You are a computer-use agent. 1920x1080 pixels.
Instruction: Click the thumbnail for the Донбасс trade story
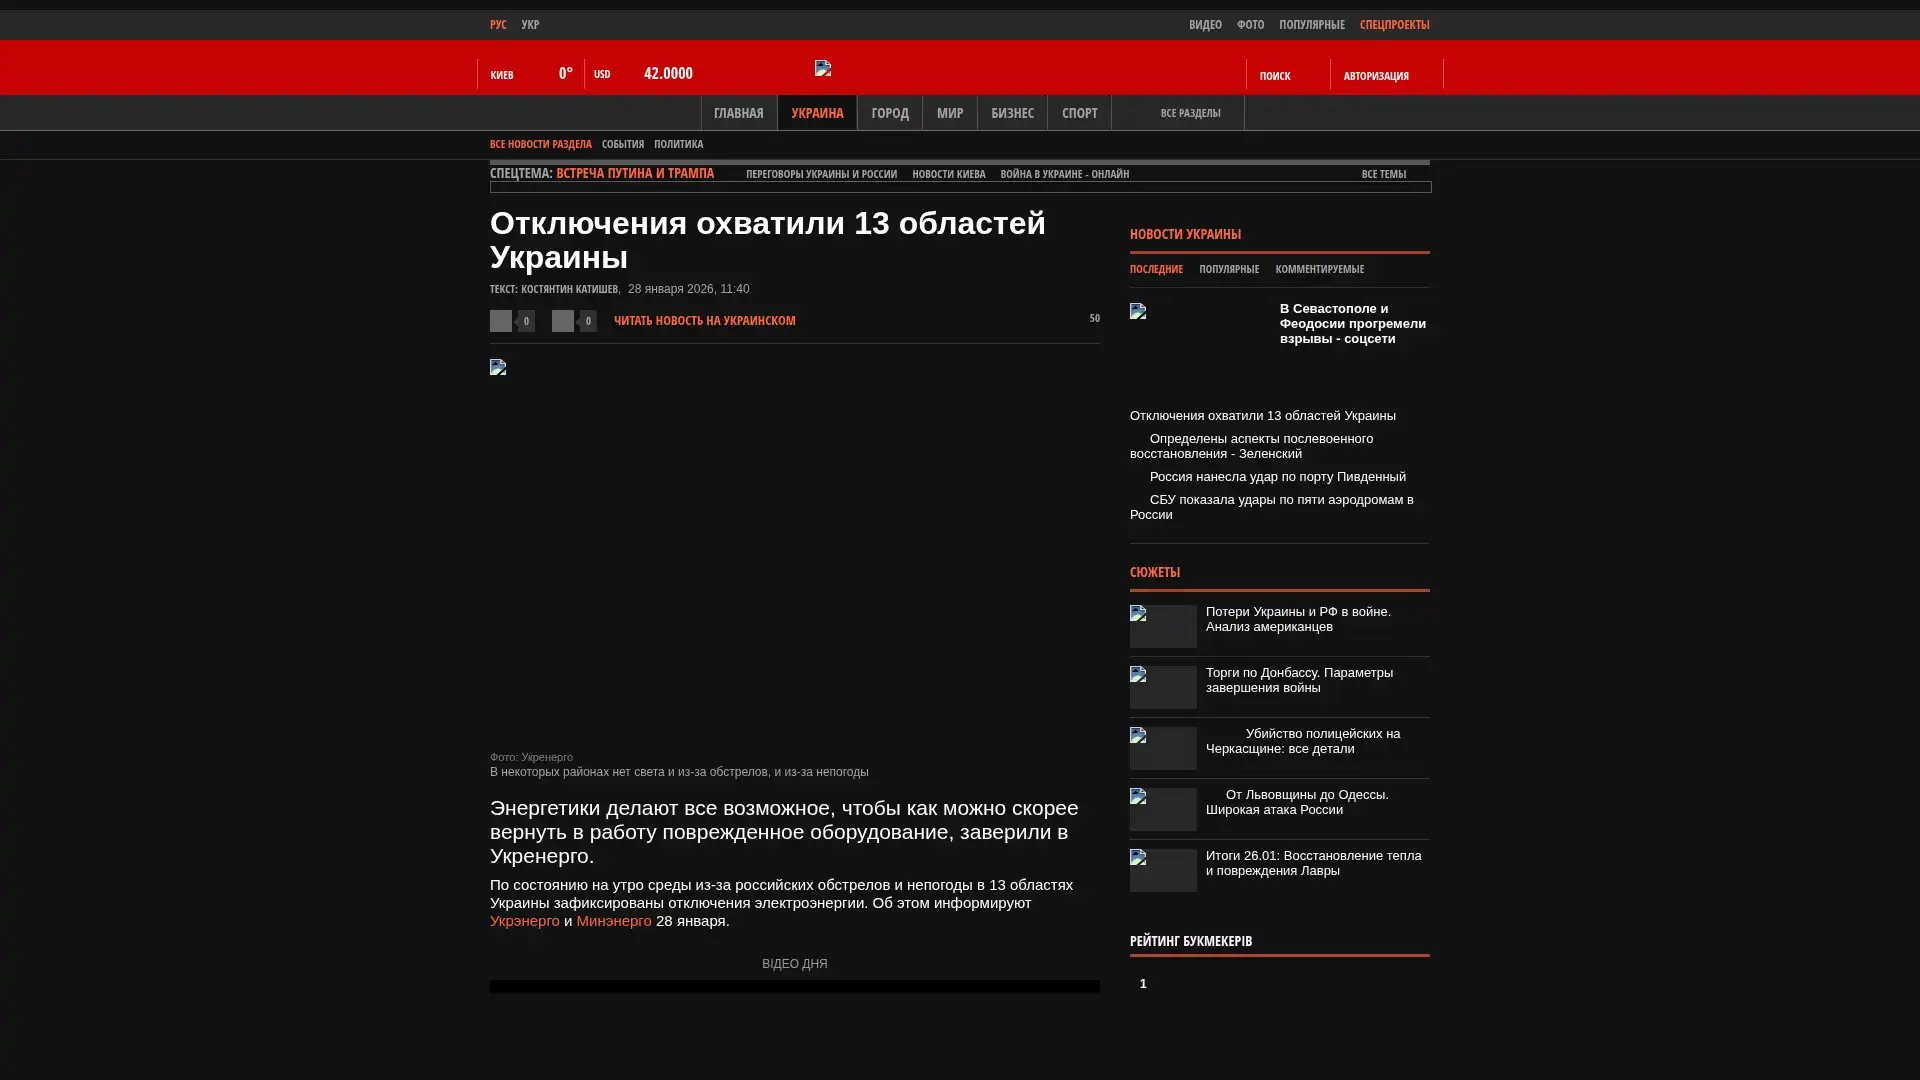coord(1163,687)
